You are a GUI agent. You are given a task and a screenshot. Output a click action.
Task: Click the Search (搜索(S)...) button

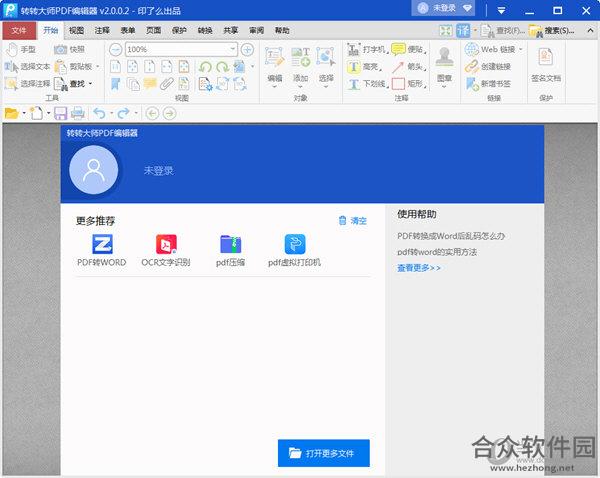[552, 30]
